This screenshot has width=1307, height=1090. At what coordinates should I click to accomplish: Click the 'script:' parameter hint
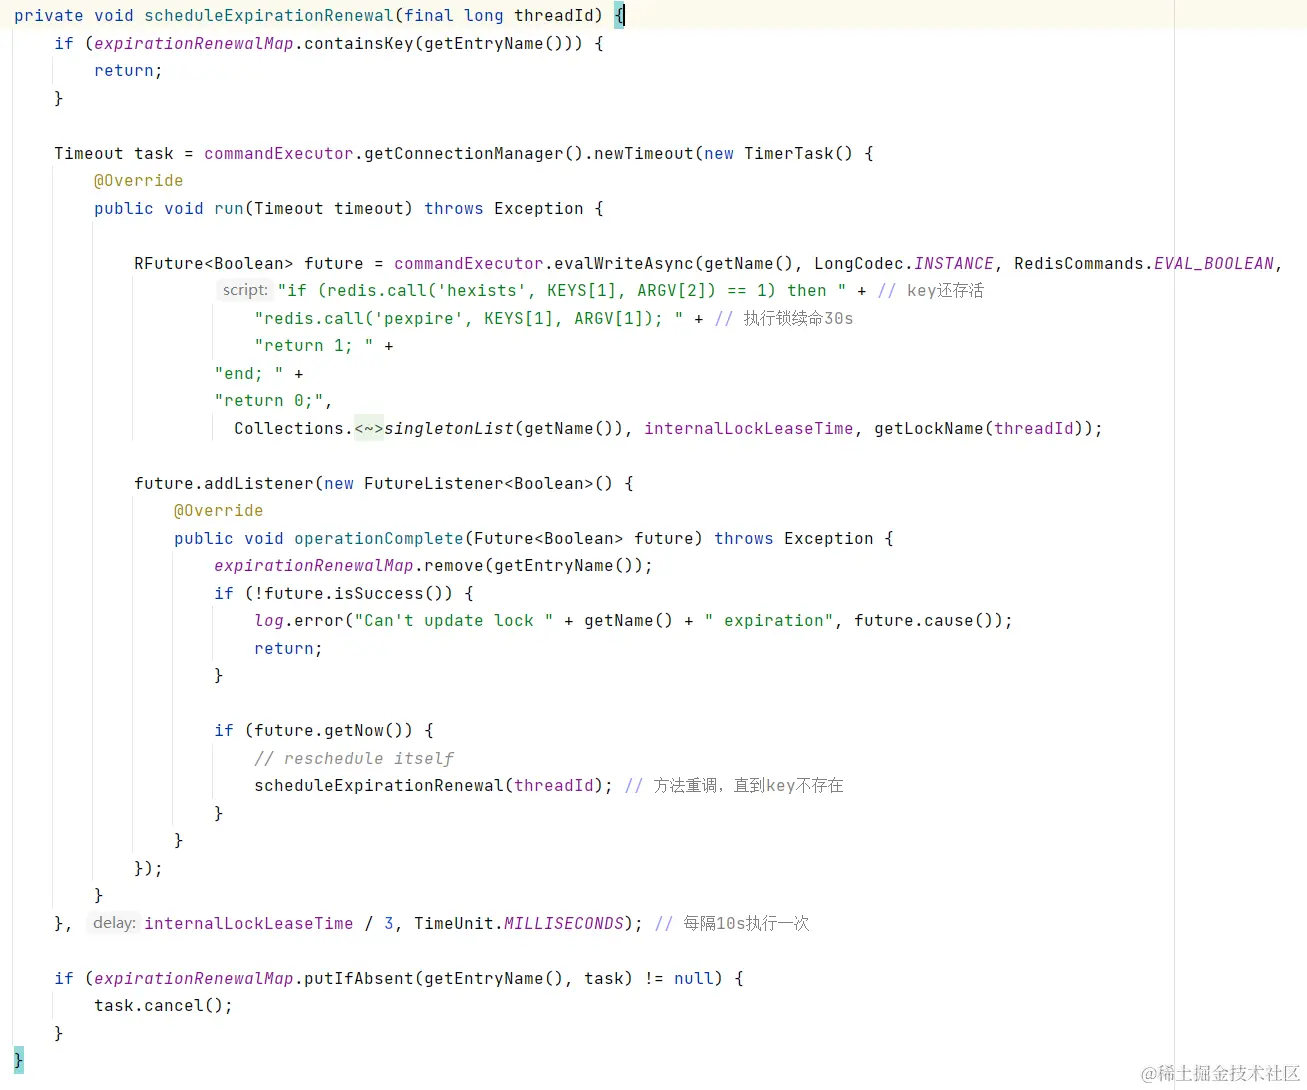(x=245, y=290)
